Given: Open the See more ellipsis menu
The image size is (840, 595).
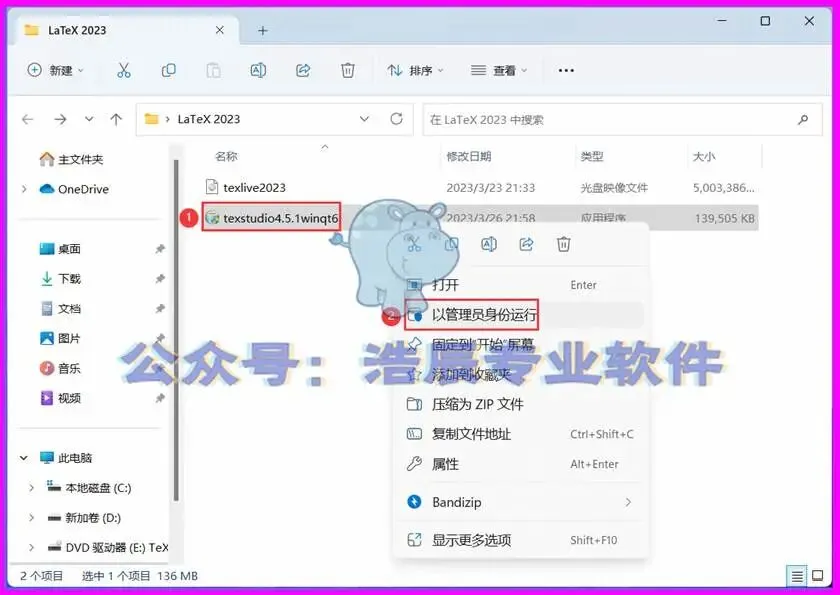Looking at the screenshot, I should [566, 70].
